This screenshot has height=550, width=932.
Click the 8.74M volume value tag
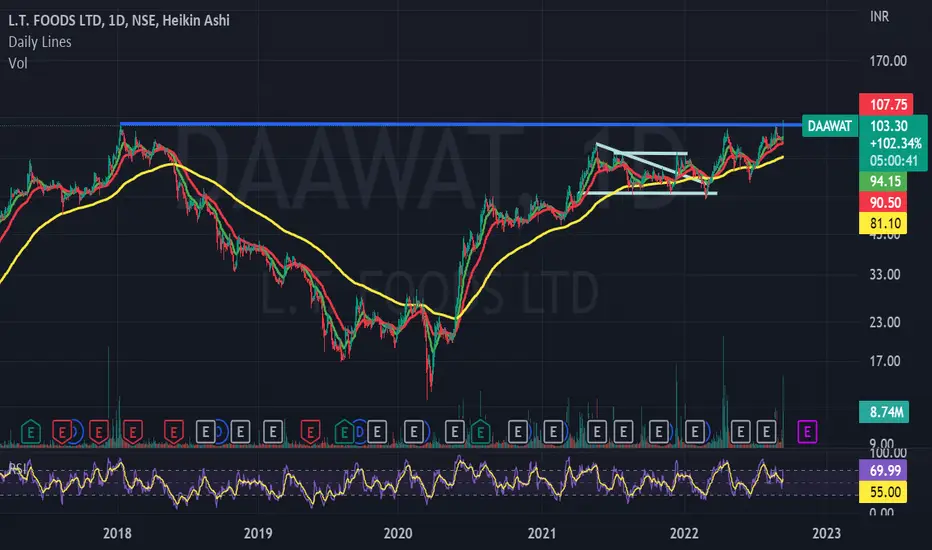884,412
